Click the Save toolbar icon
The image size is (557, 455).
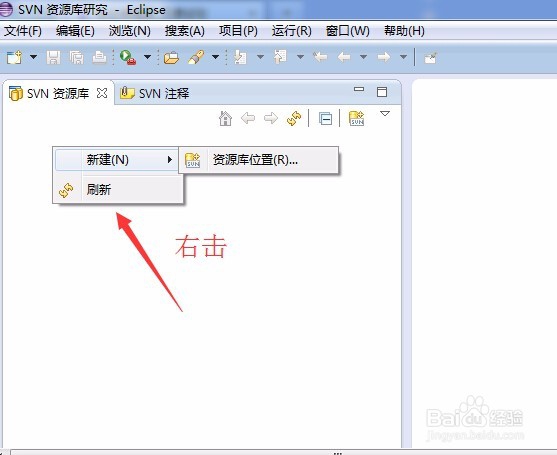pos(53,57)
